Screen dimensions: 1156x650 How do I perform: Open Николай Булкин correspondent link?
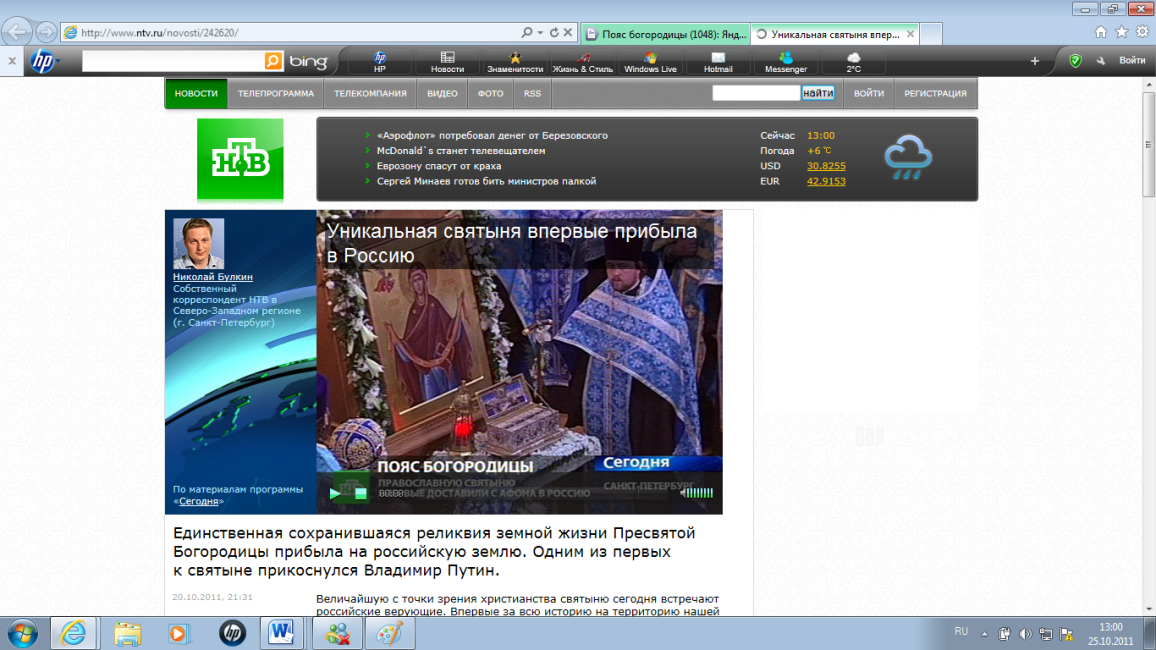coord(212,276)
